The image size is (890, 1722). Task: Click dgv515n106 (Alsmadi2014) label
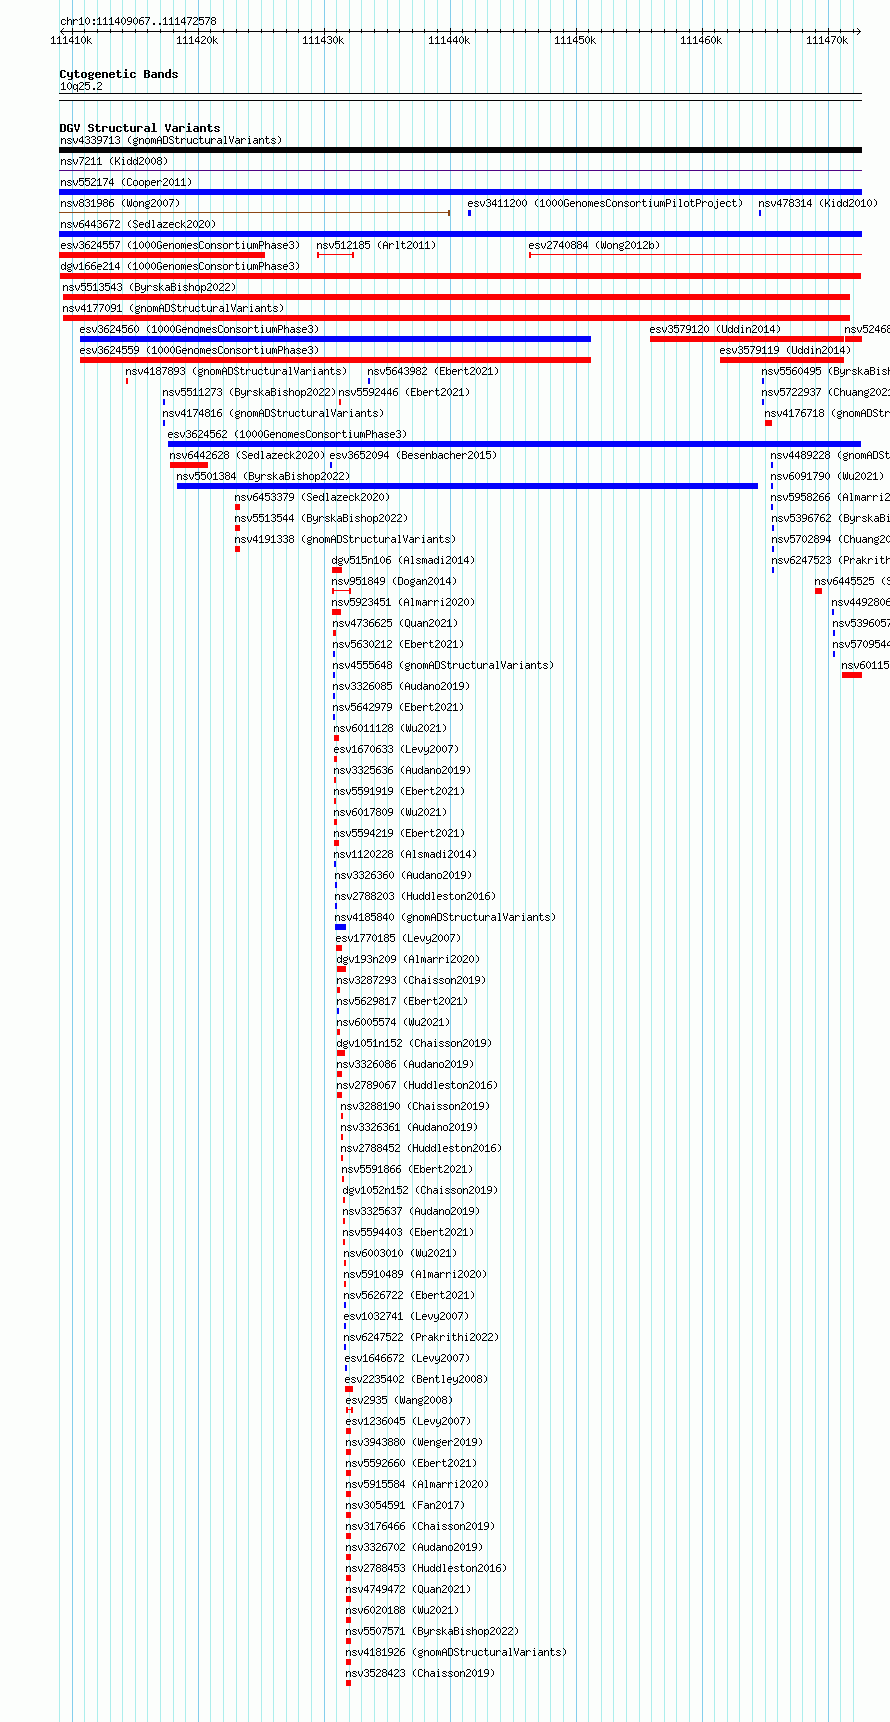pos(403,560)
